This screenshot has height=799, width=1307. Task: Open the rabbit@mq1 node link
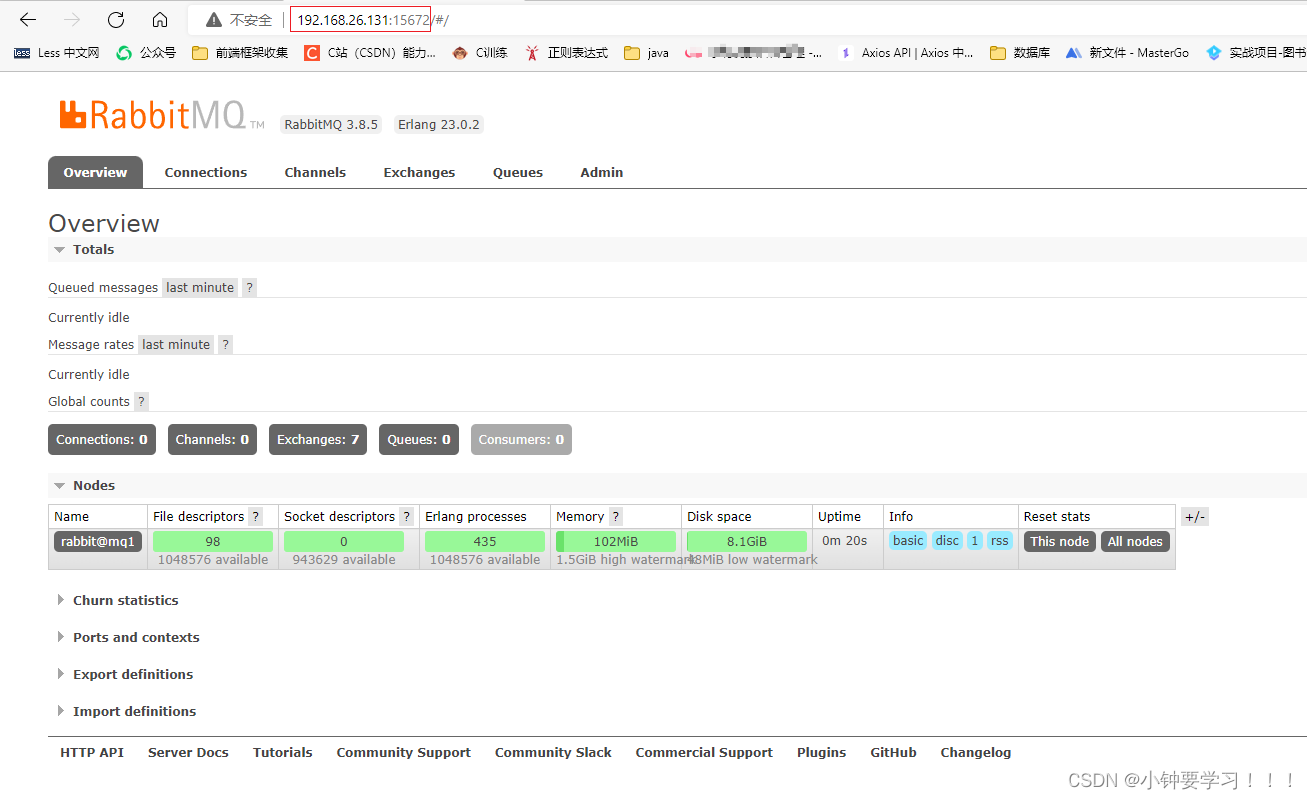(98, 542)
